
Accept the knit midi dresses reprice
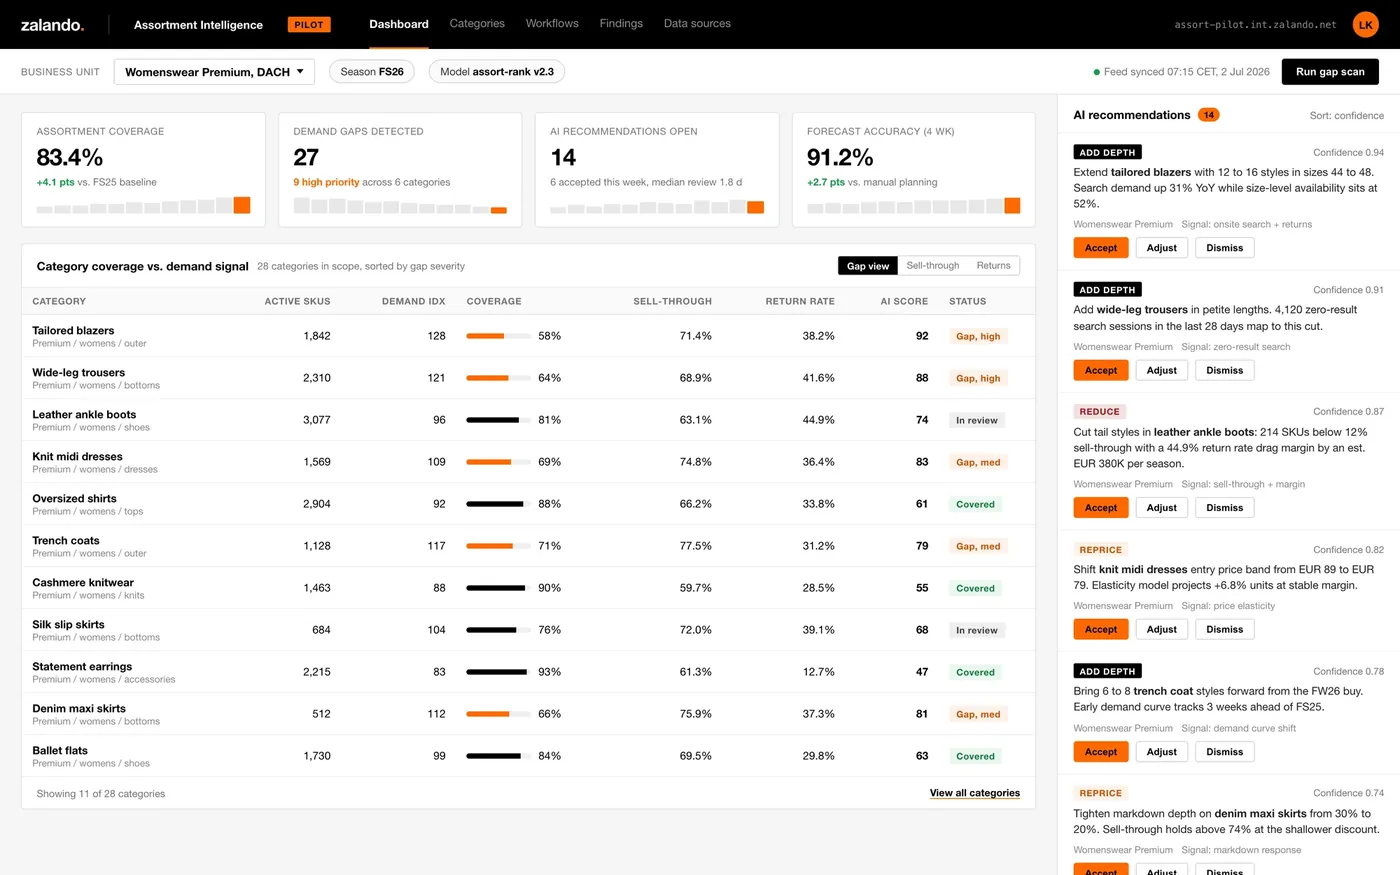[x=1101, y=629]
